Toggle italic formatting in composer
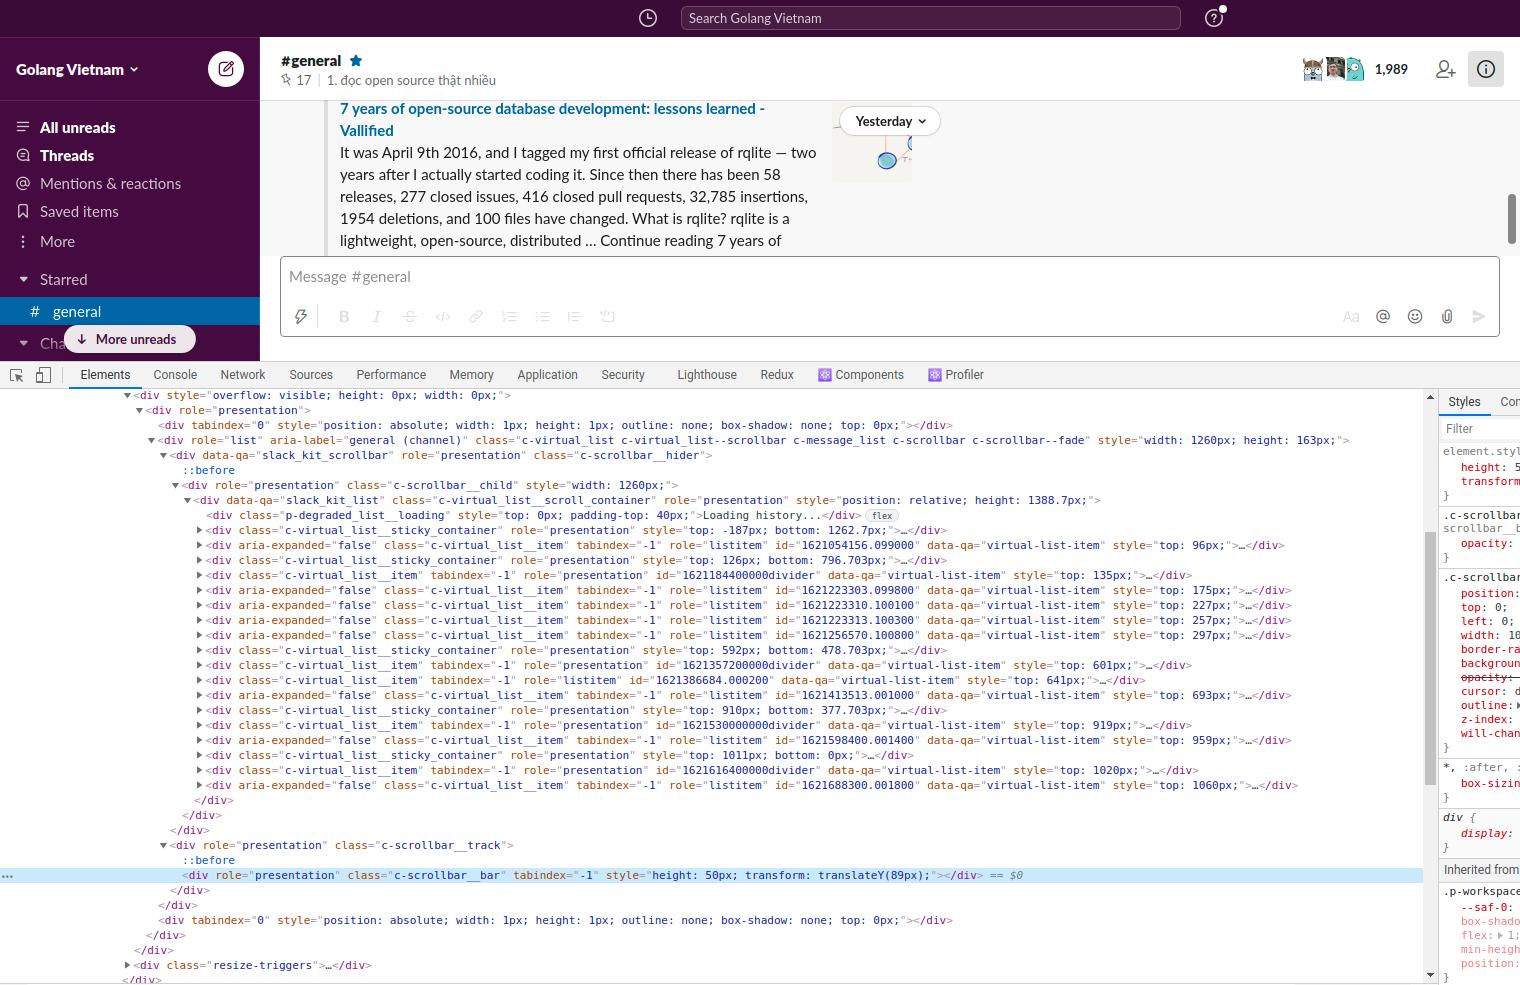Screen dimensions: 1520x985 pos(377,316)
